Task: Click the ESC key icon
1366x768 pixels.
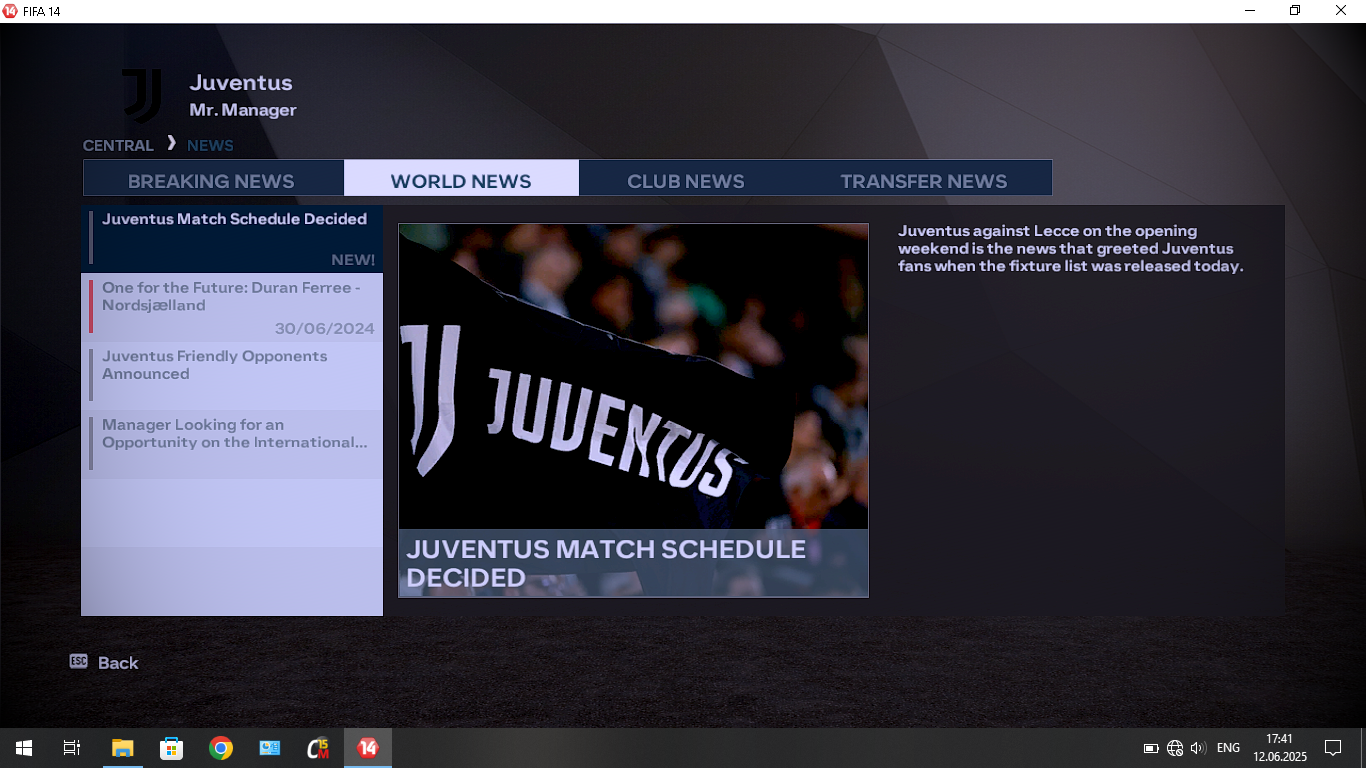Action: coord(79,661)
